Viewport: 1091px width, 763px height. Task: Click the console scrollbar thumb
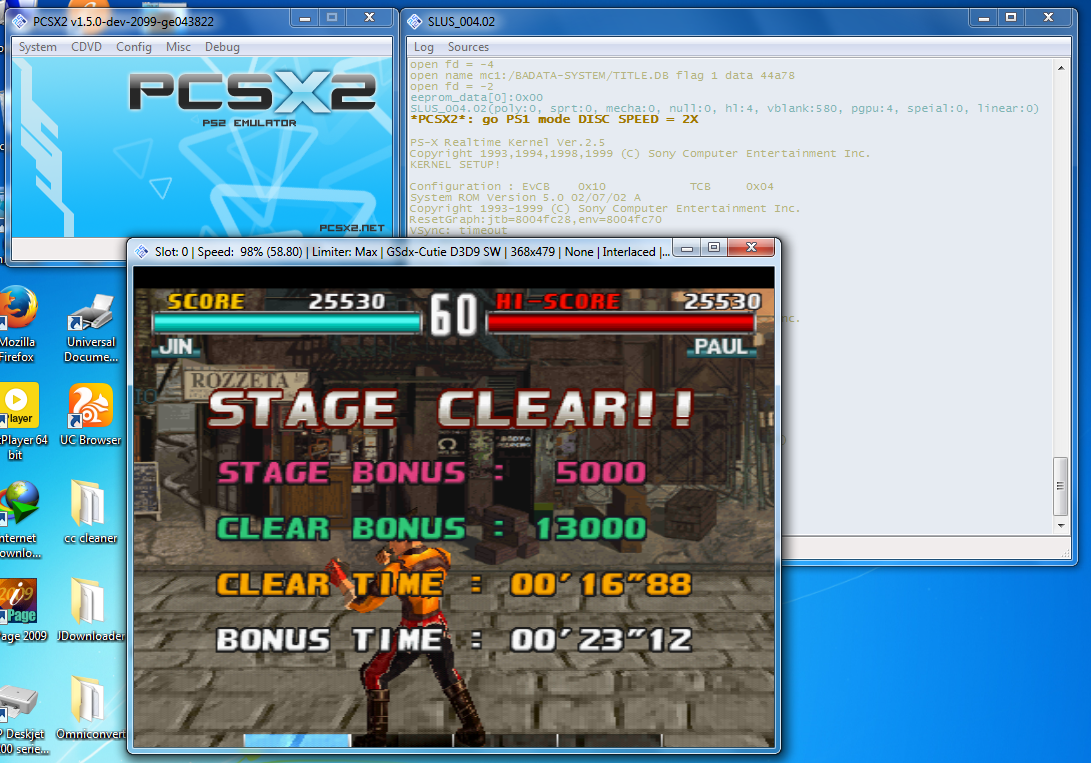(x=1060, y=486)
